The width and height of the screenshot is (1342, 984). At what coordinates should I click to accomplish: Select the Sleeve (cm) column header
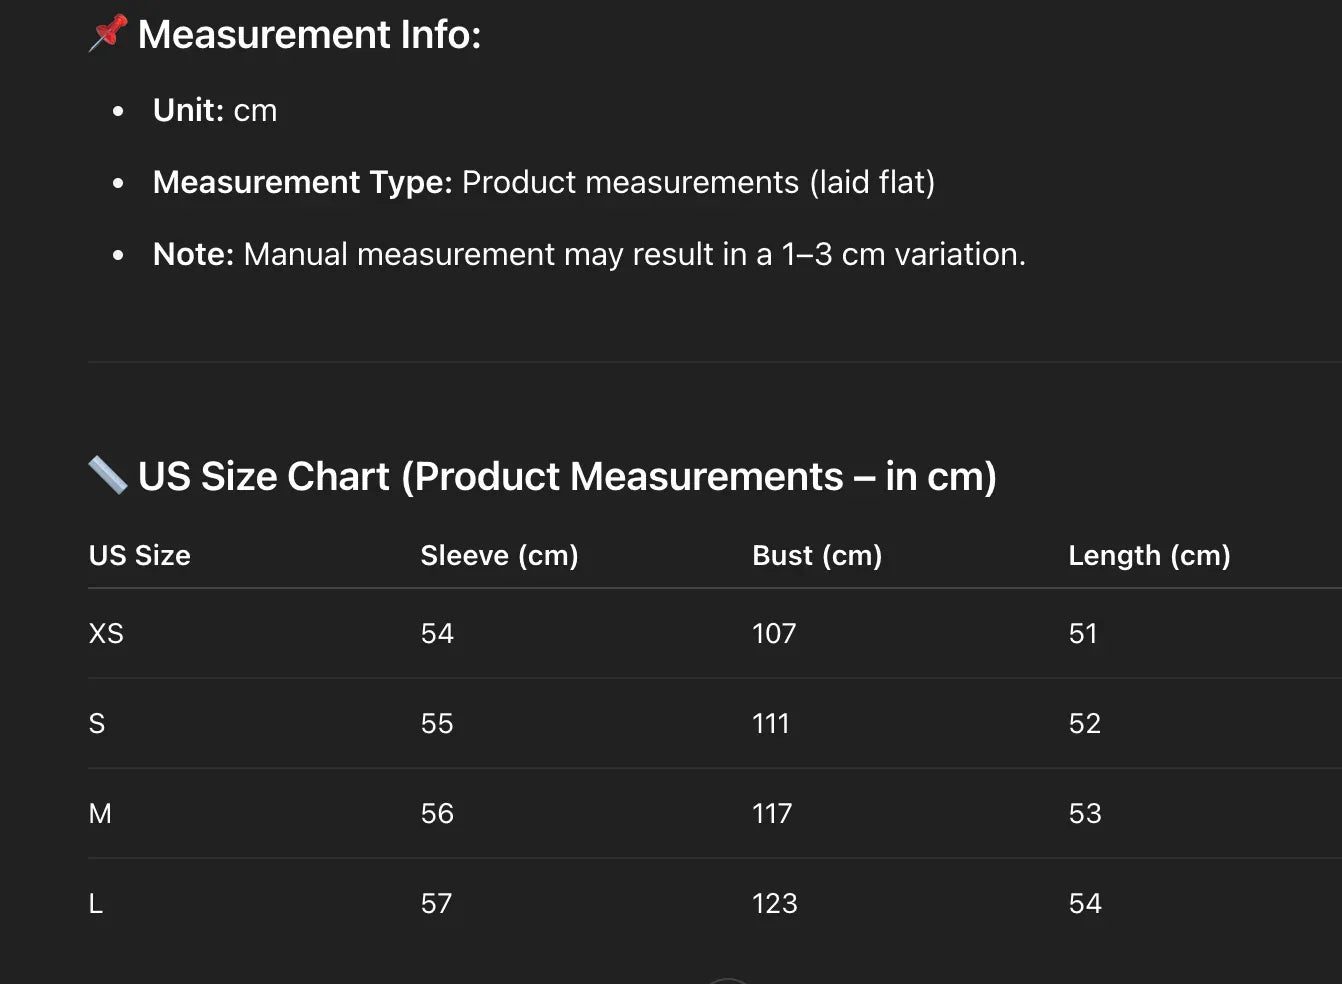(x=499, y=555)
